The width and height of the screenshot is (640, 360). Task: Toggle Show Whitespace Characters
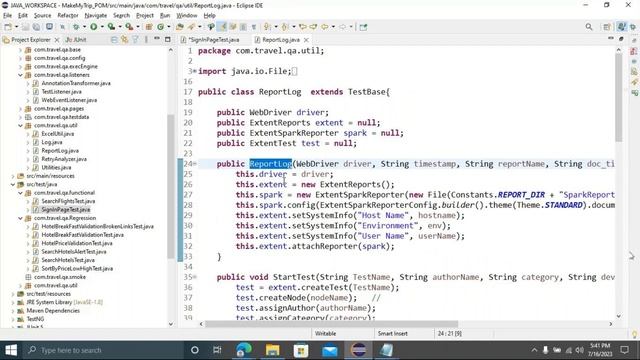coord(253,27)
